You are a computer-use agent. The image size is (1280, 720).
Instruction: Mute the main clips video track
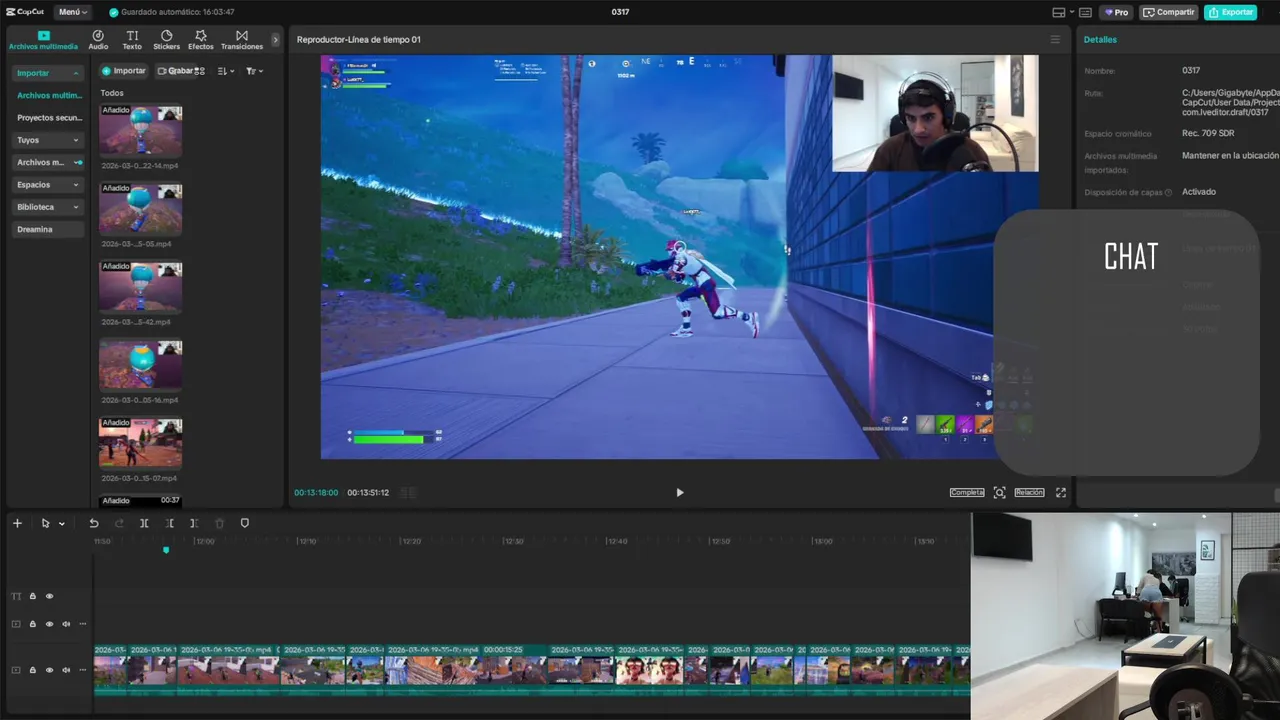coord(66,670)
